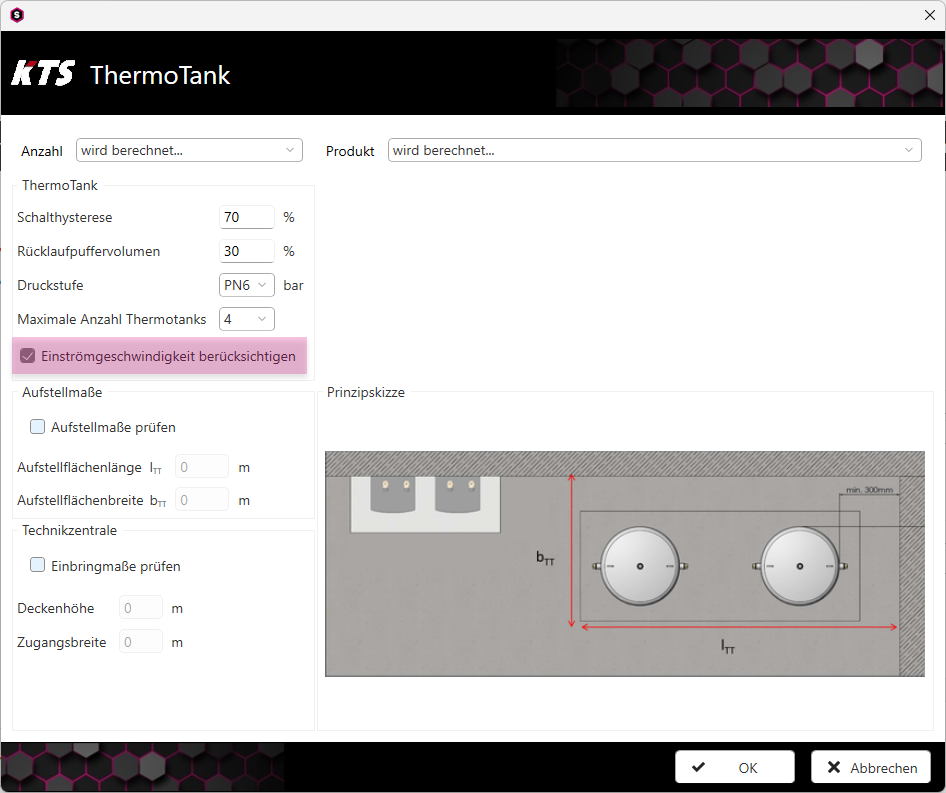Enable Einbringmaße prüfen checkbox
Image resolution: width=946 pixels, height=793 pixels.
coord(37,565)
